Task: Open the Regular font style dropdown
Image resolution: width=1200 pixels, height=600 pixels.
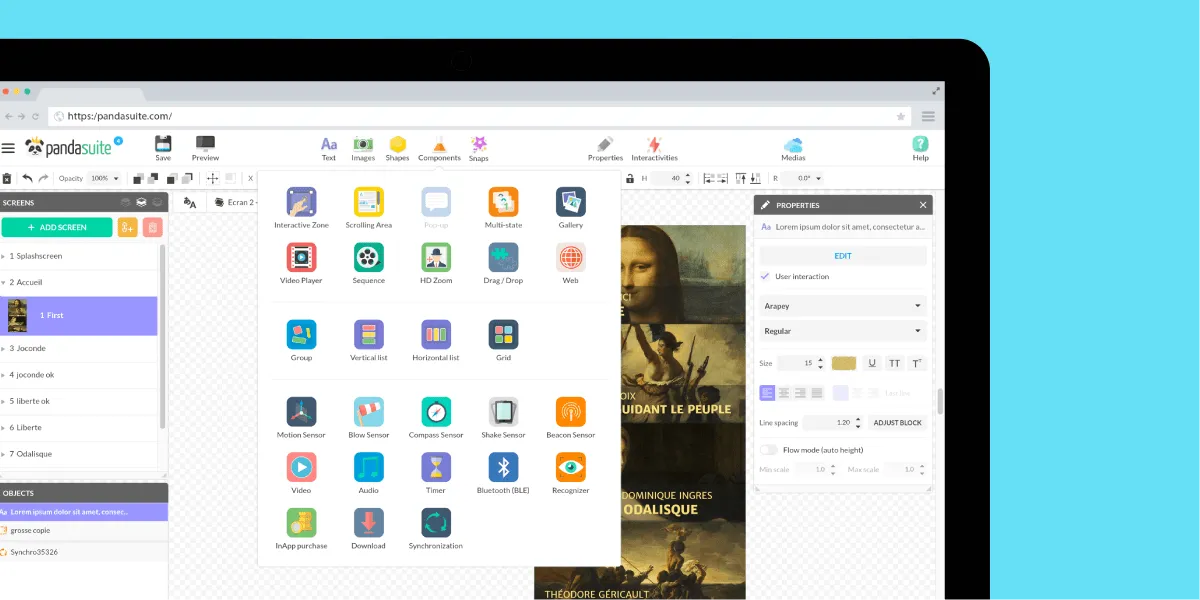Action: click(842, 331)
